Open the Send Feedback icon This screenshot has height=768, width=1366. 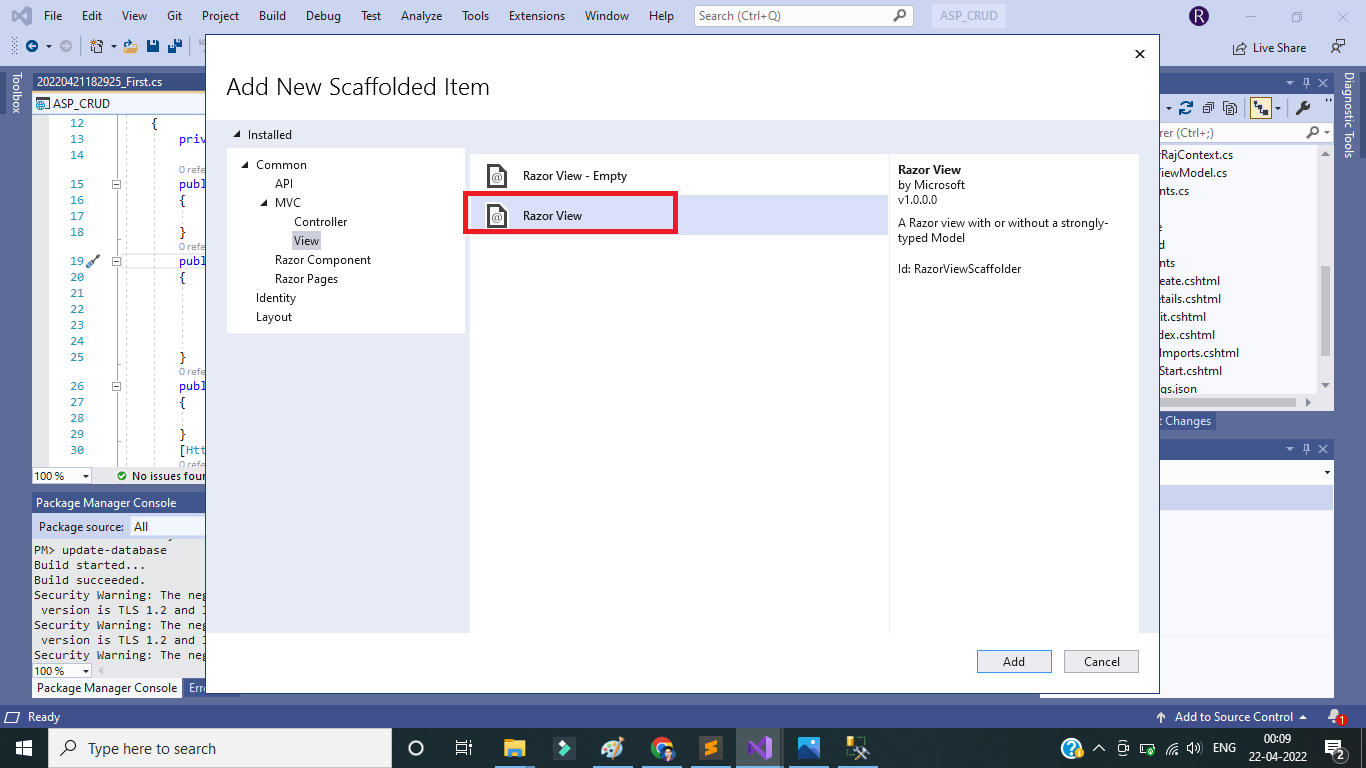pyautogui.click(x=1338, y=47)
